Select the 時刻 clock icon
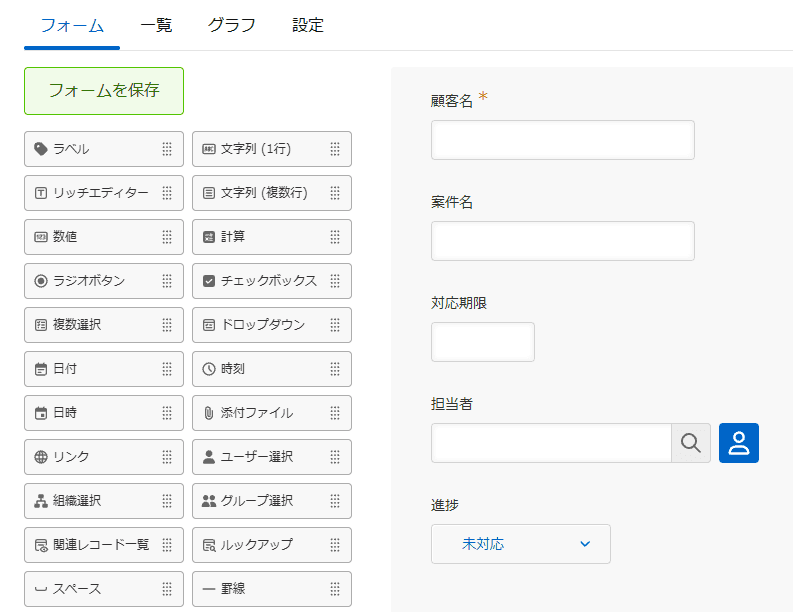The image size is (793, 612). 209,369
